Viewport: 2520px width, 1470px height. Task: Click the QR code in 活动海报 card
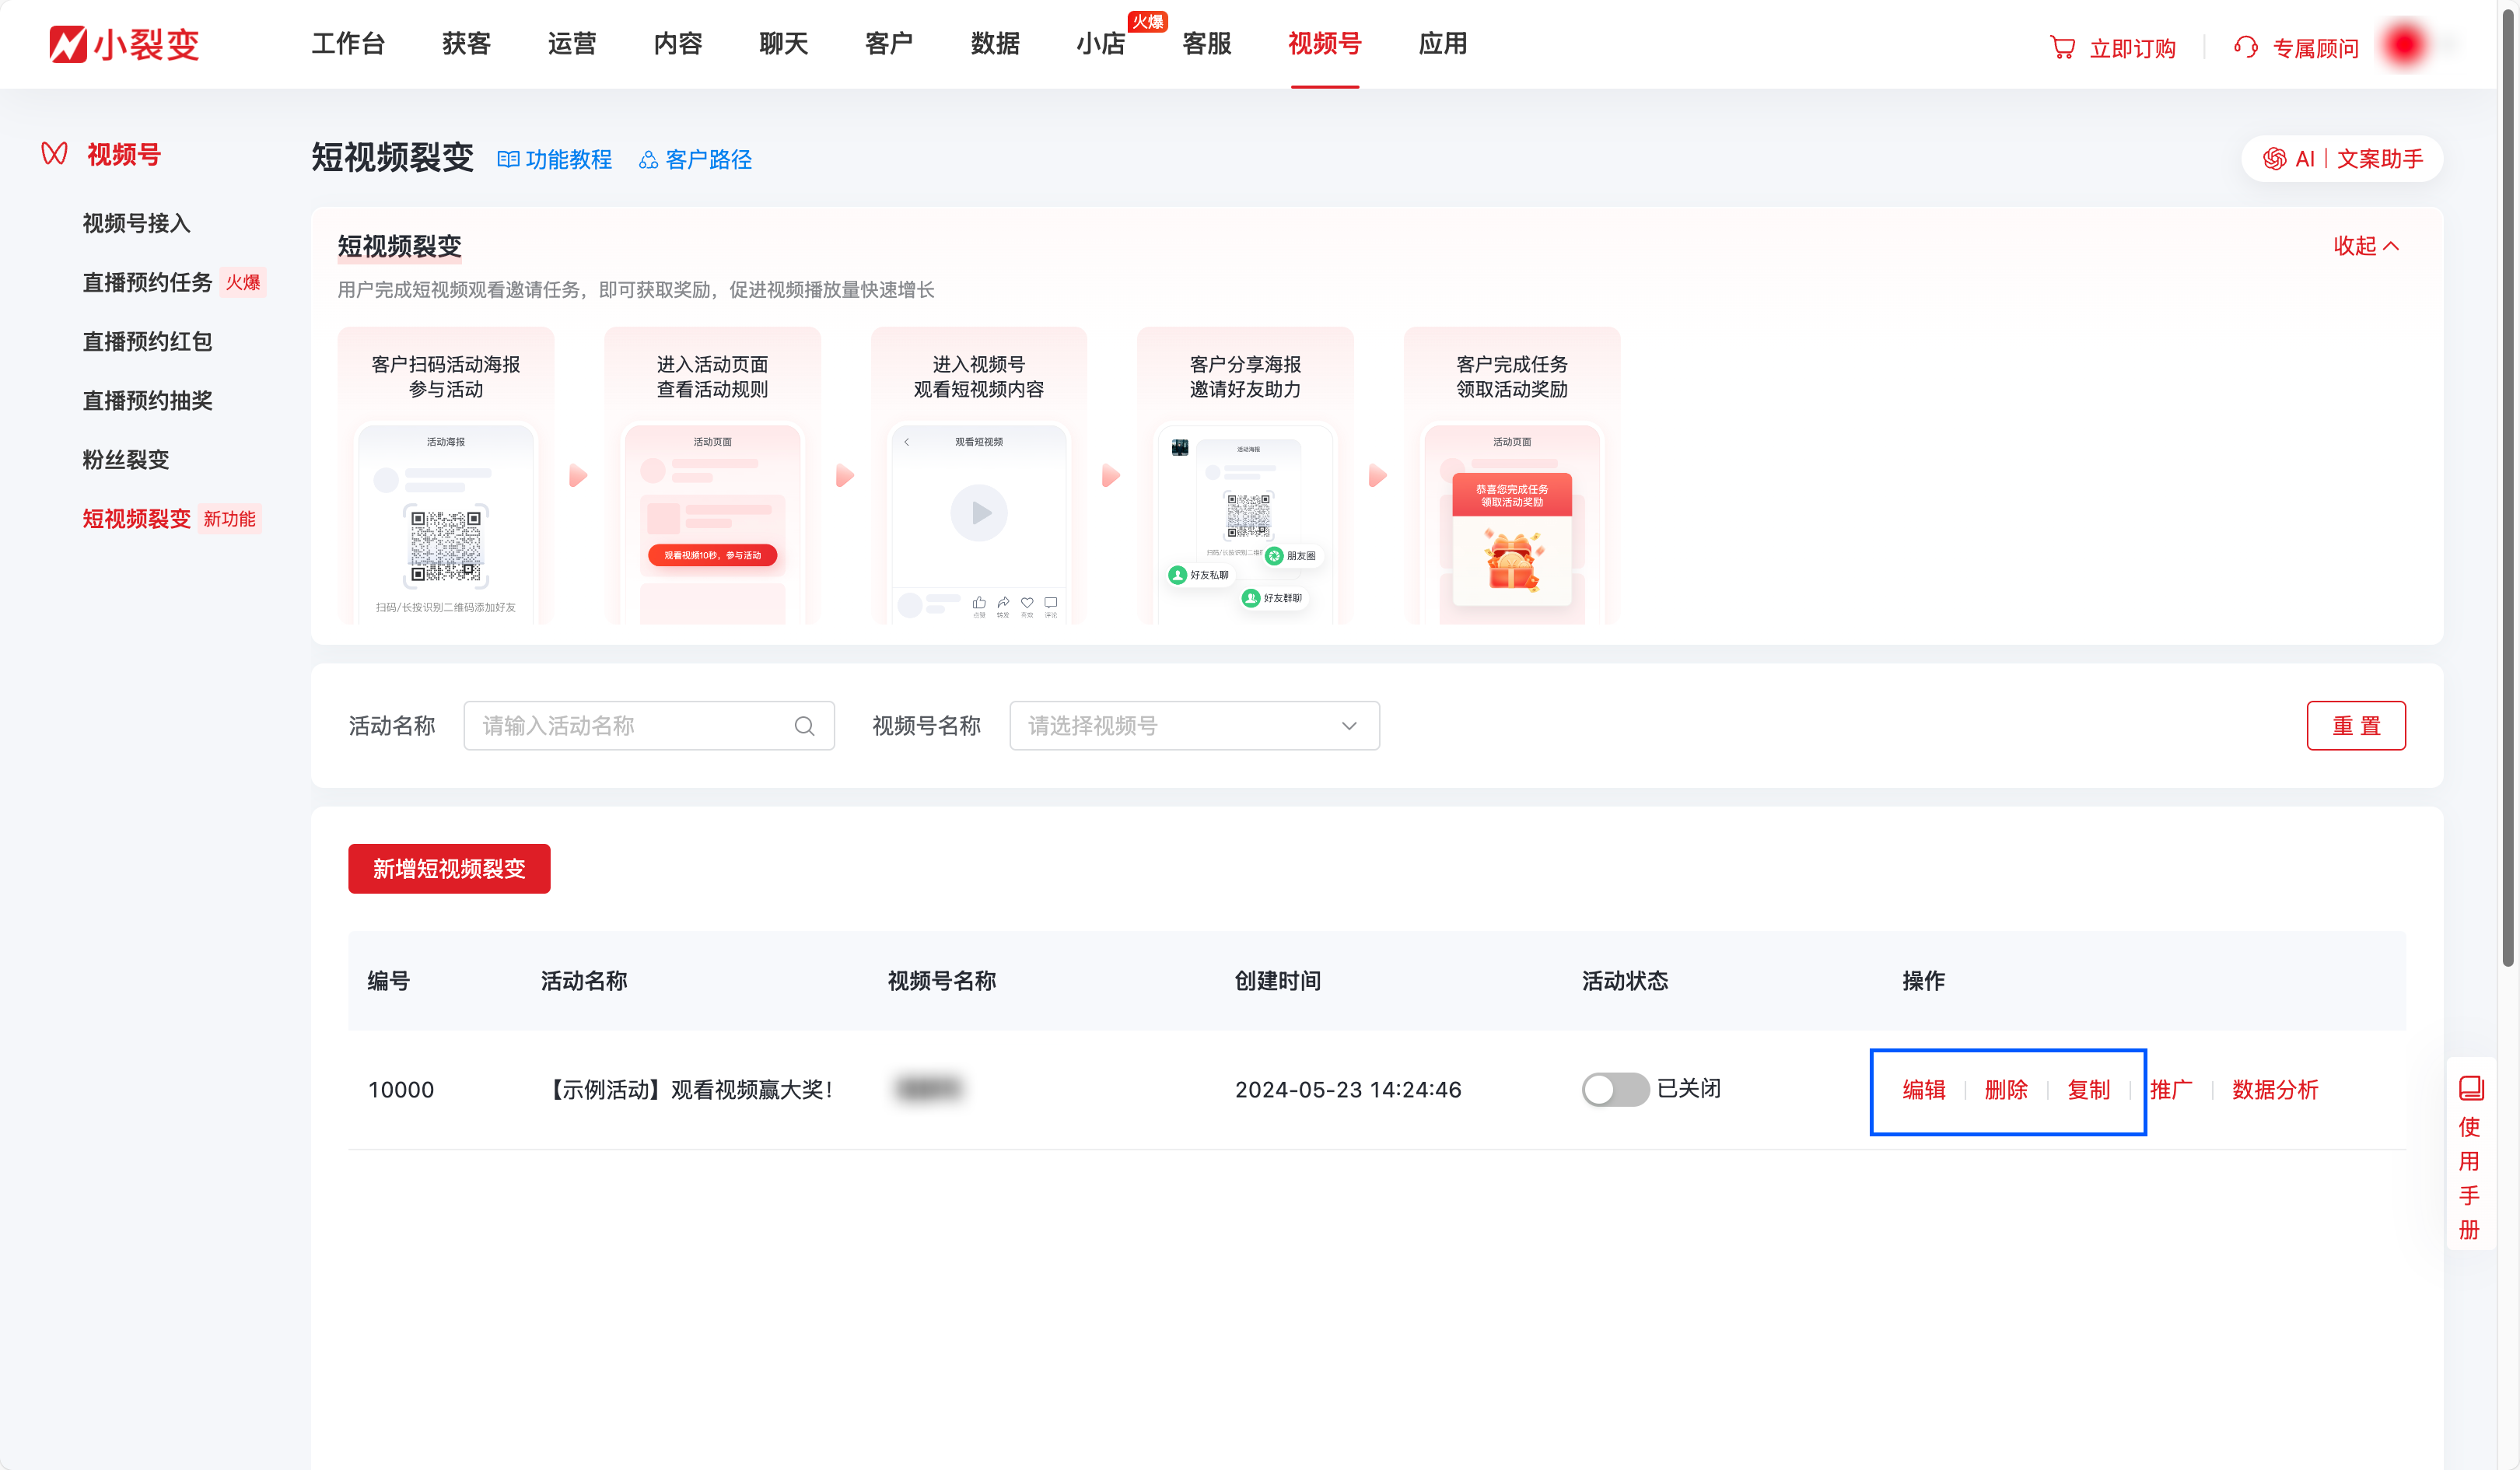click(446, 546)
